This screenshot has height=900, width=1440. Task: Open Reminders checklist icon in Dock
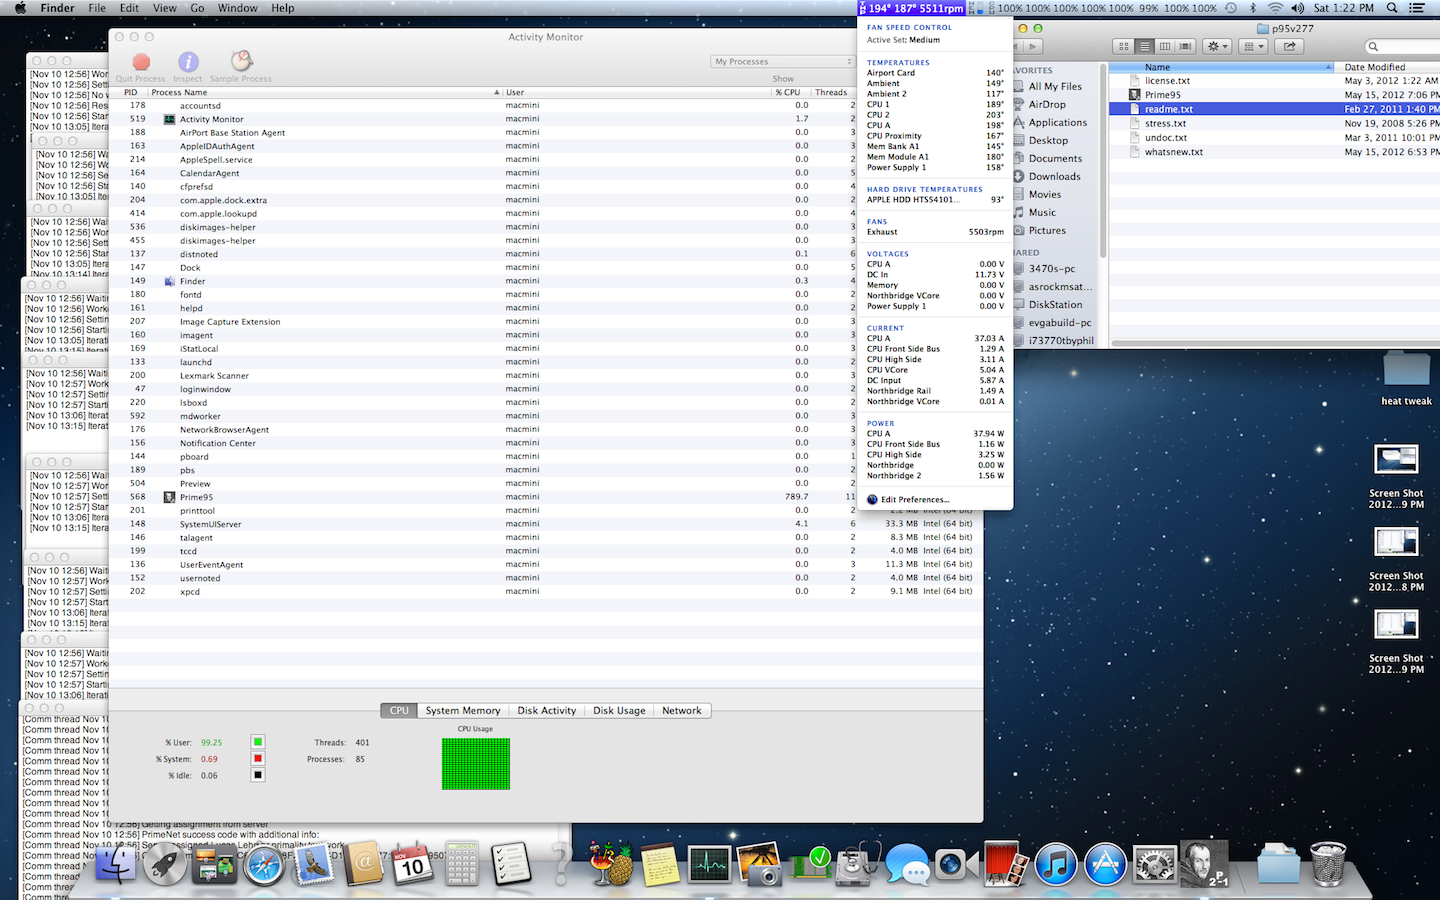[511, 863]
